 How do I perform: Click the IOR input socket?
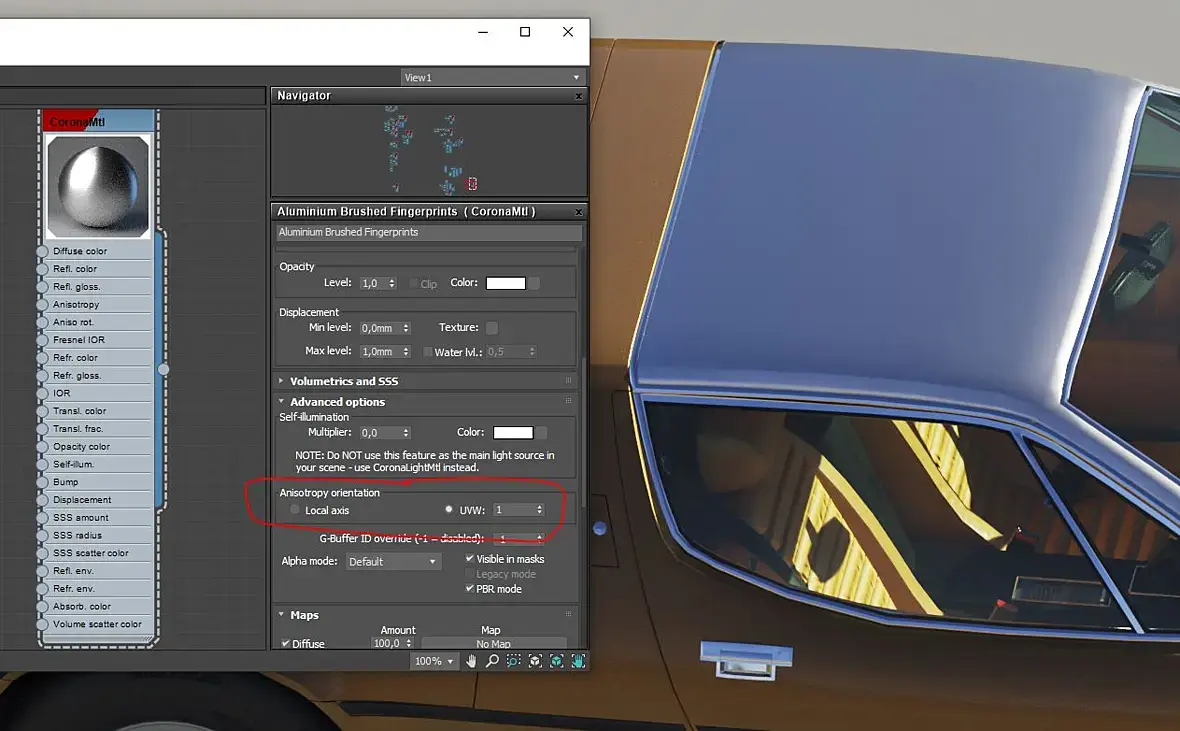pos(42,393)
